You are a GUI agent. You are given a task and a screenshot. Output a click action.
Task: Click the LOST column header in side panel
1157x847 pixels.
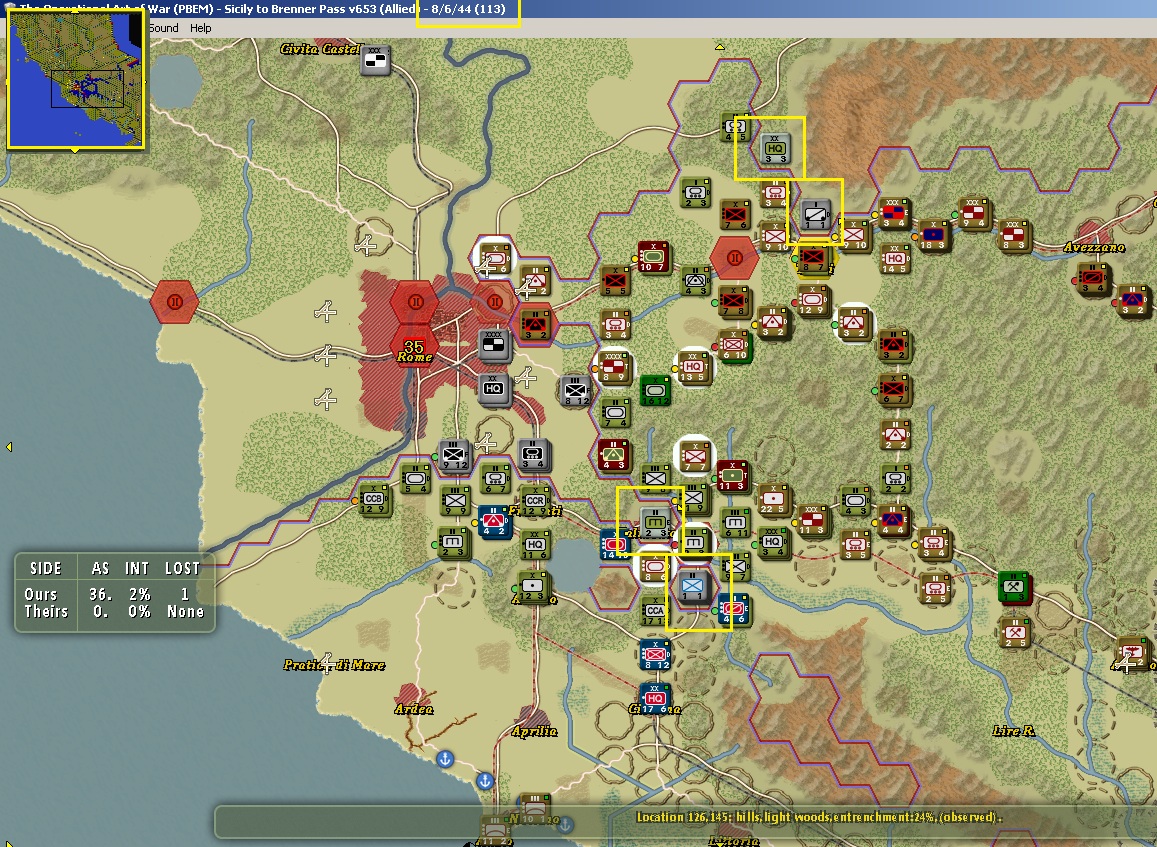point(182,568)
